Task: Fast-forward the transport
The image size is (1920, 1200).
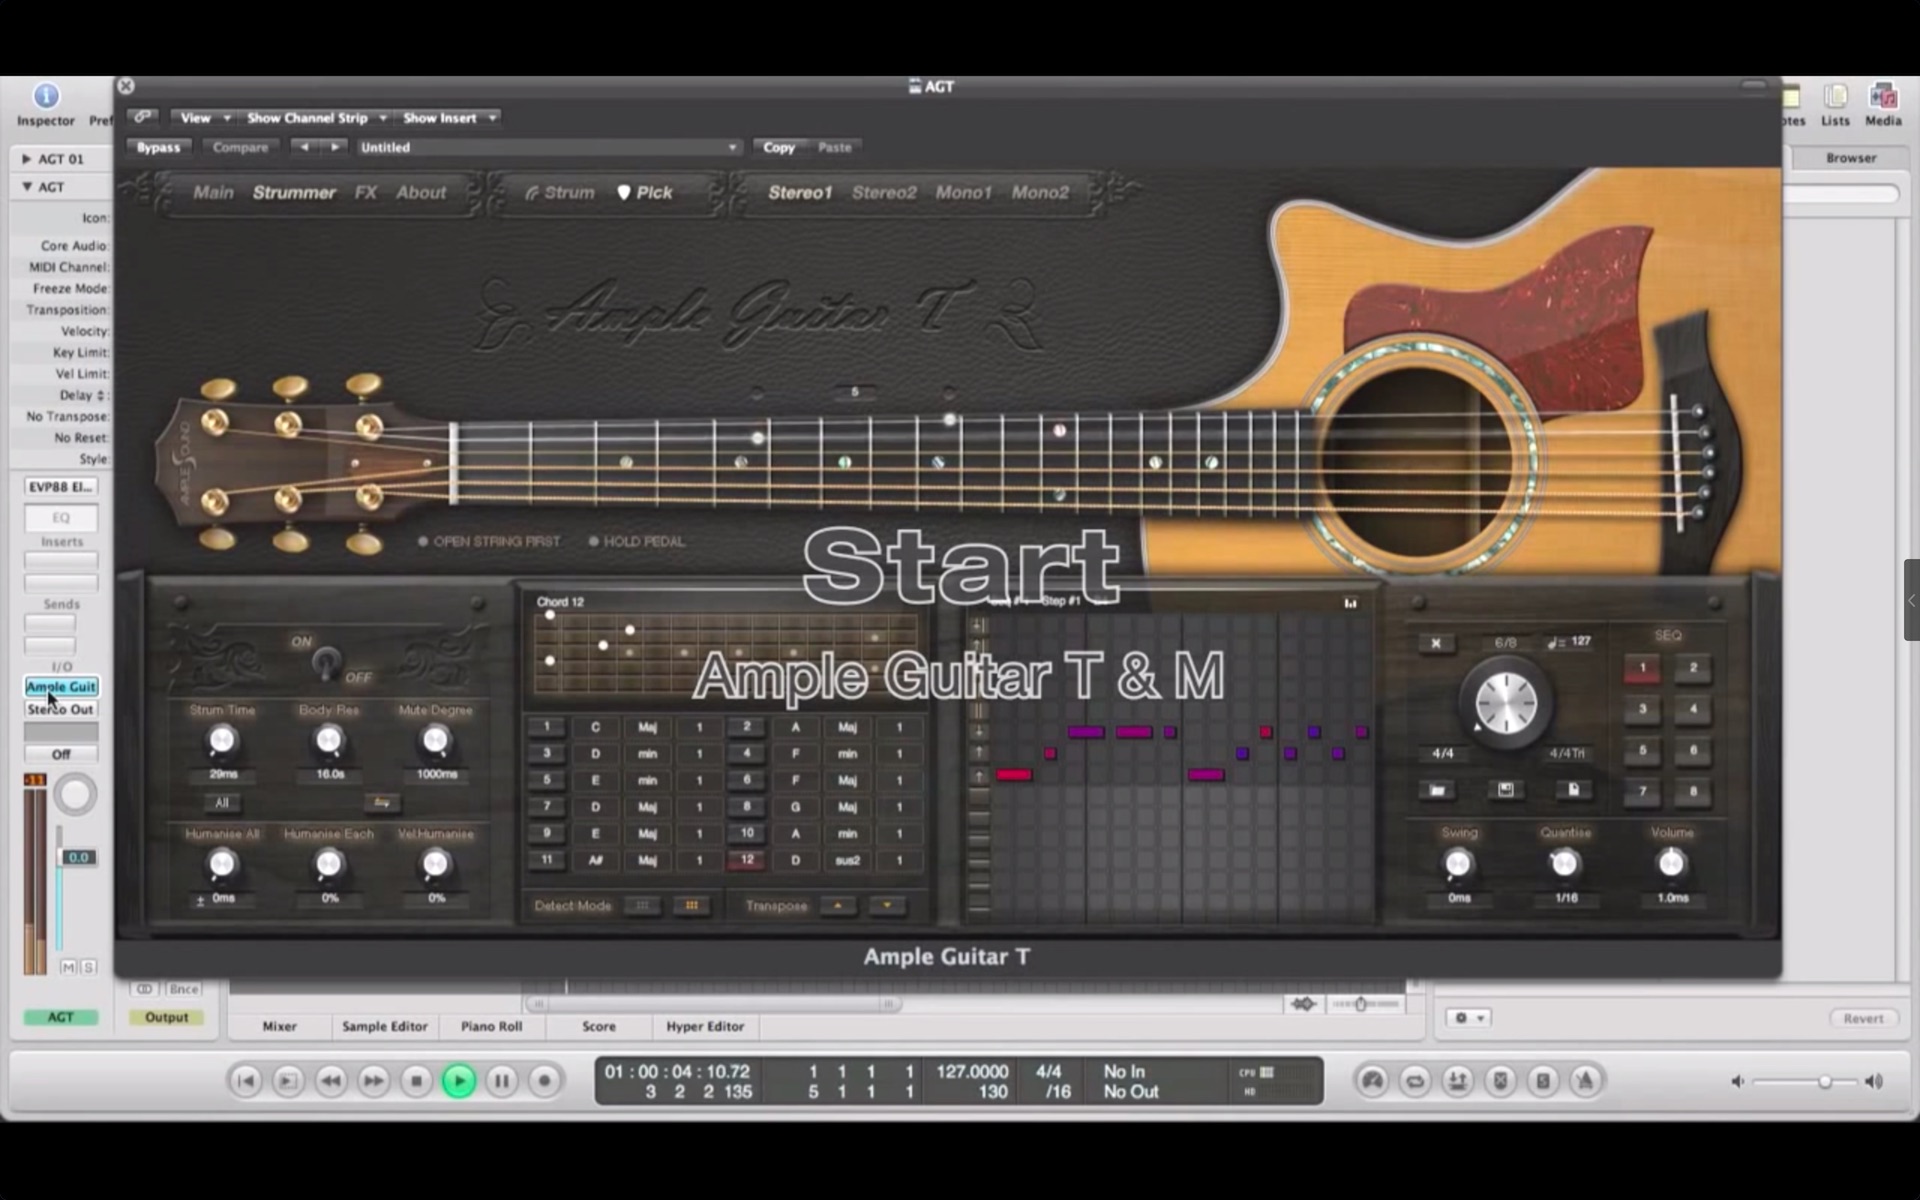Action: [373, 1081]
